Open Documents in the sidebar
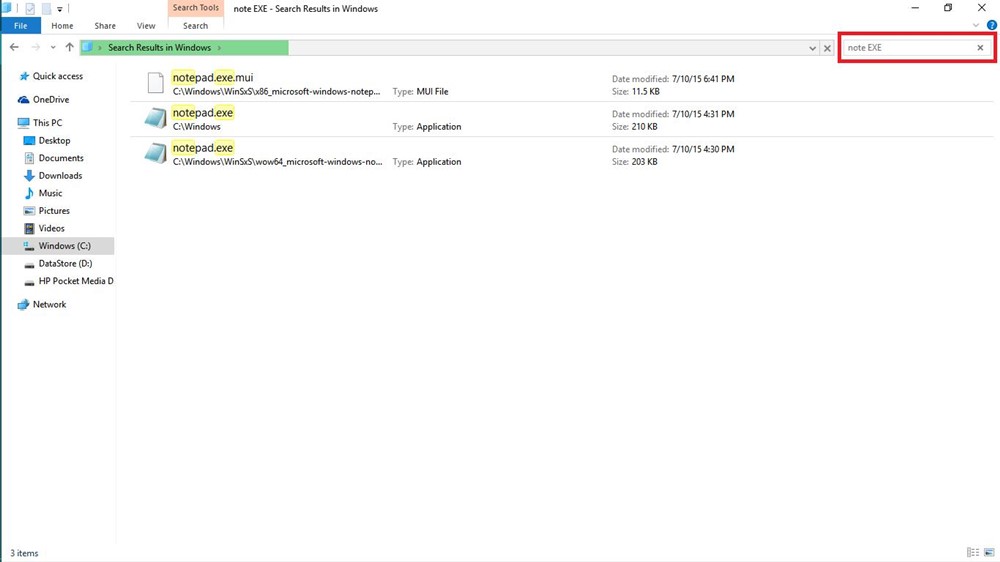1000x562 pixels. tap(61, 158)
